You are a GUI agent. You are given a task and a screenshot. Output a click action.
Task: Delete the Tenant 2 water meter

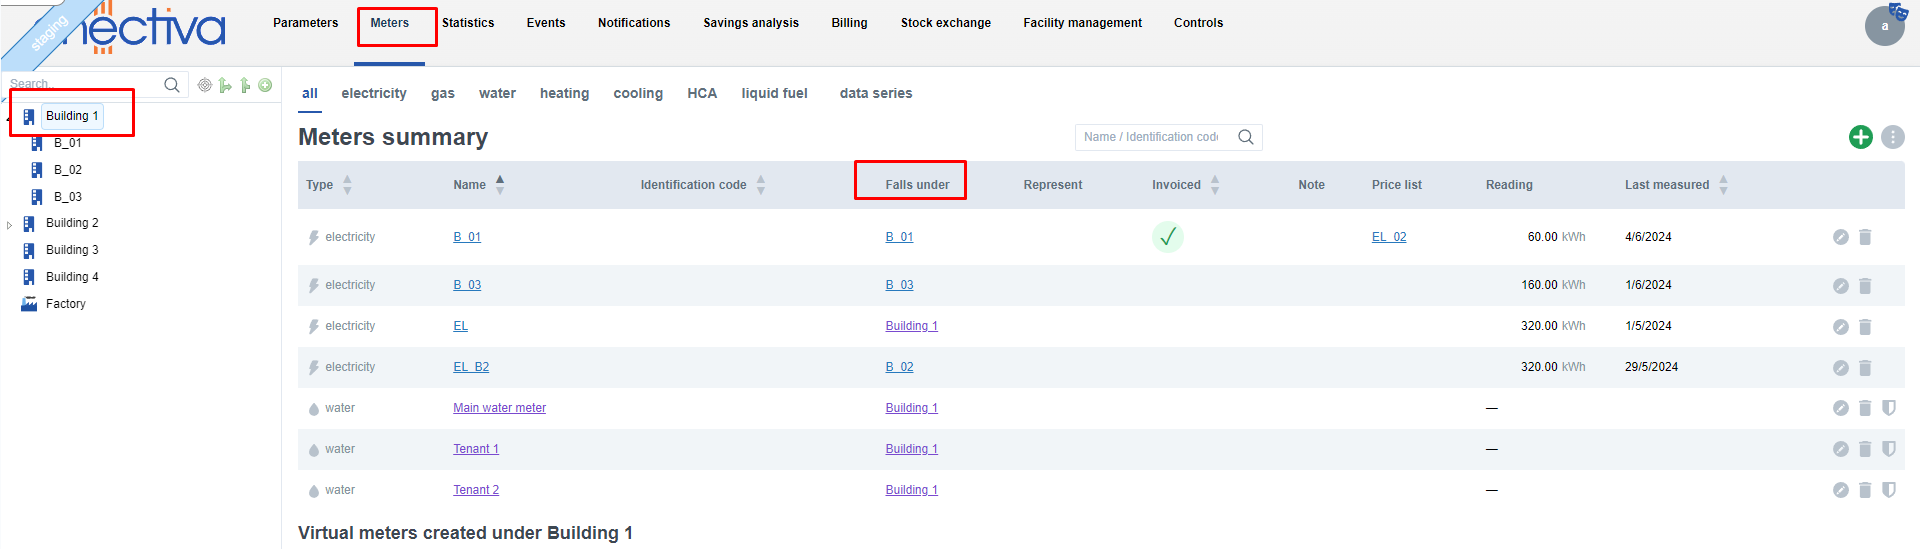coord(1865,490)
